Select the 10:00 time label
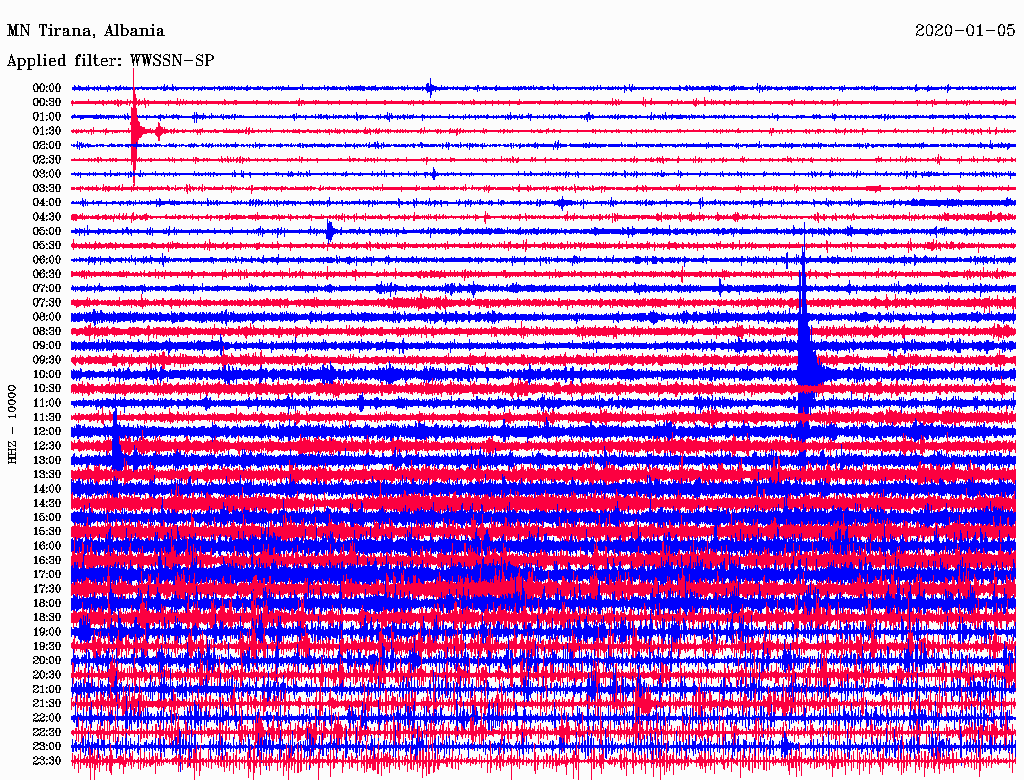1024x780 pixels. coord(47,374)
